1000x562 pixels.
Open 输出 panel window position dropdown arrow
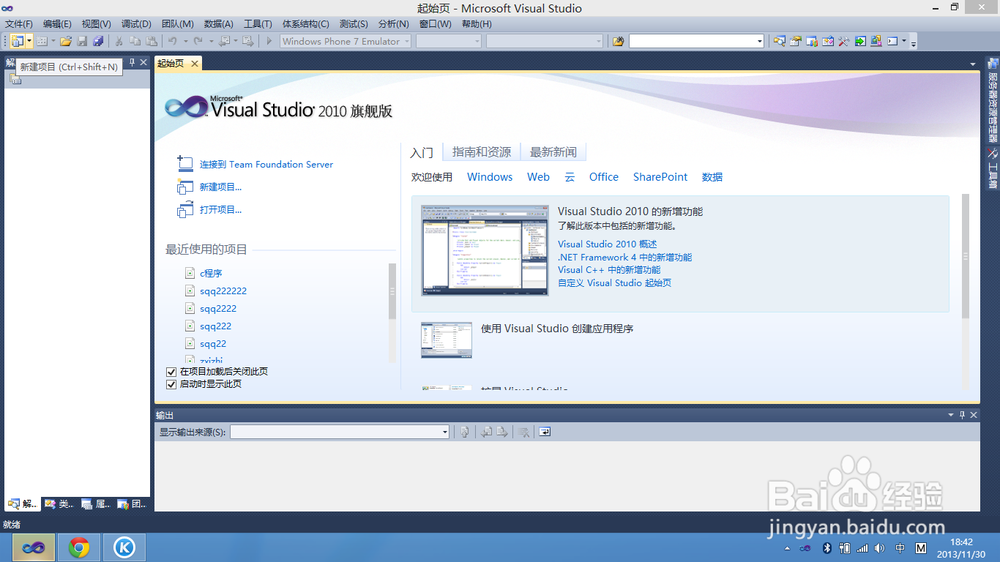951,415
